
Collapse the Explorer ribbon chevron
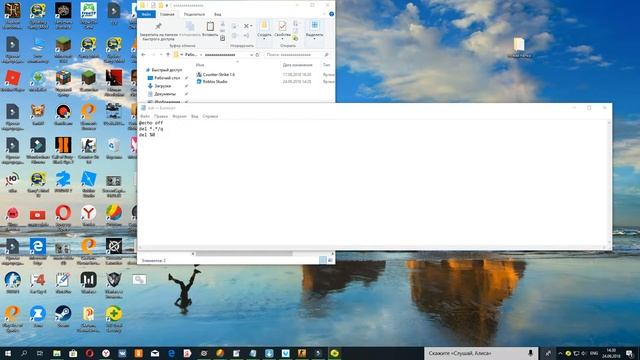pos(325,14)
